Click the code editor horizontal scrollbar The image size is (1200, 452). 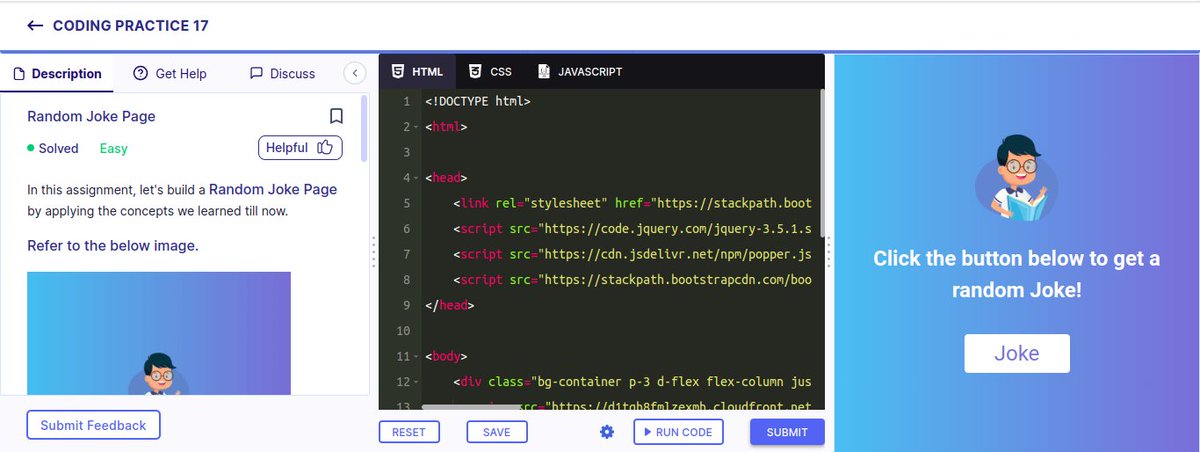coord(470,407)
